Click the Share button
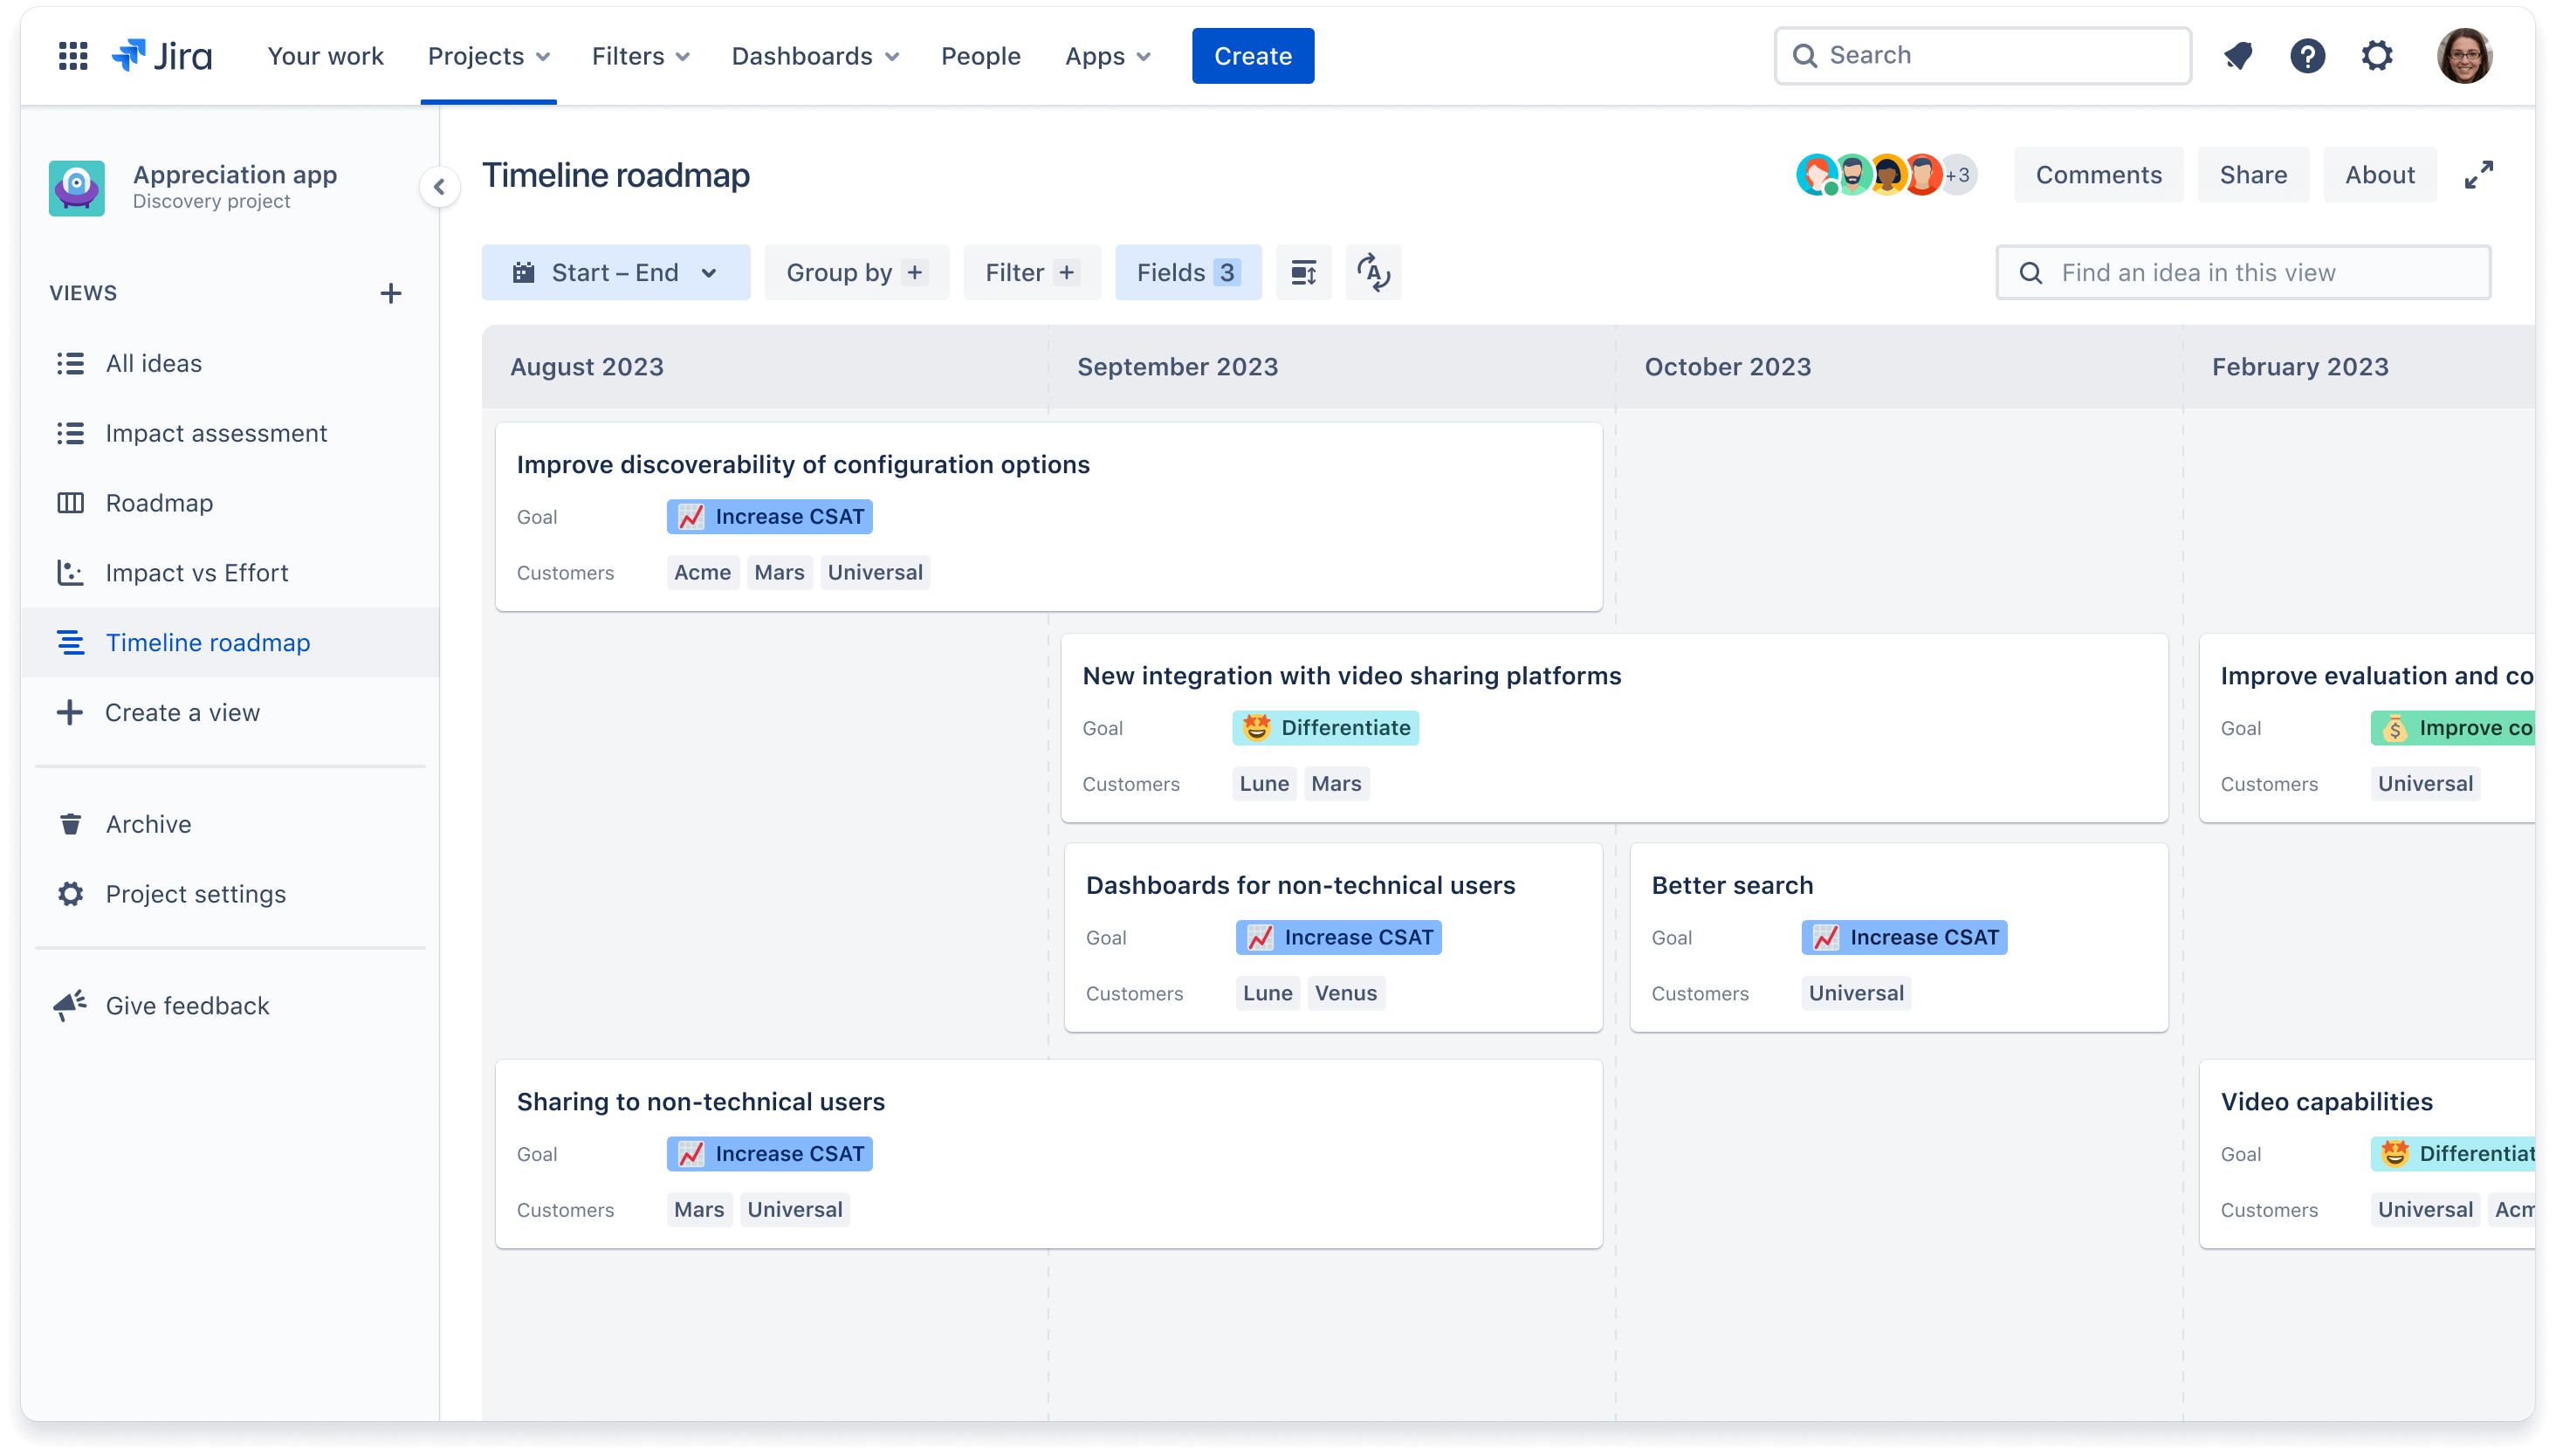 tap(2252, 174)
